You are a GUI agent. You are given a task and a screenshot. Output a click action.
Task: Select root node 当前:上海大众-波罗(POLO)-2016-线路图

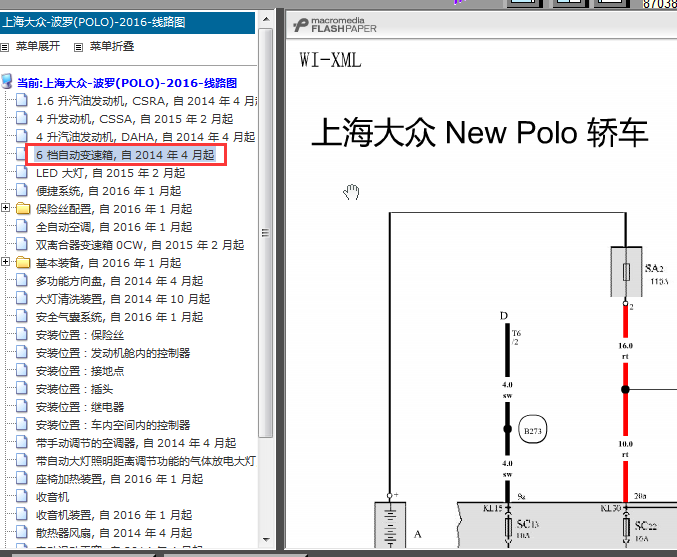[x=127, y=83]
